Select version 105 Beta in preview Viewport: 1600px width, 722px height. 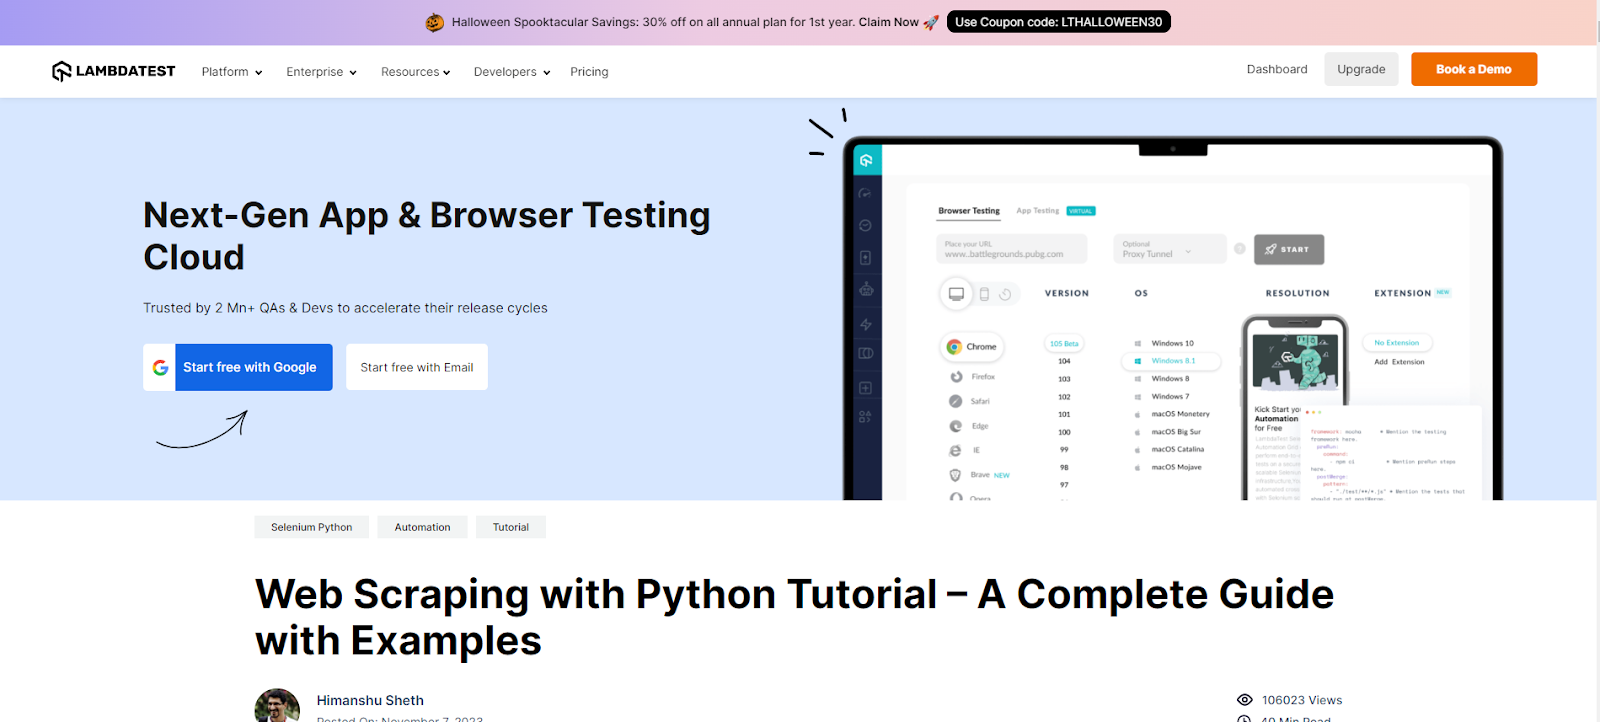coord(1064,344)
